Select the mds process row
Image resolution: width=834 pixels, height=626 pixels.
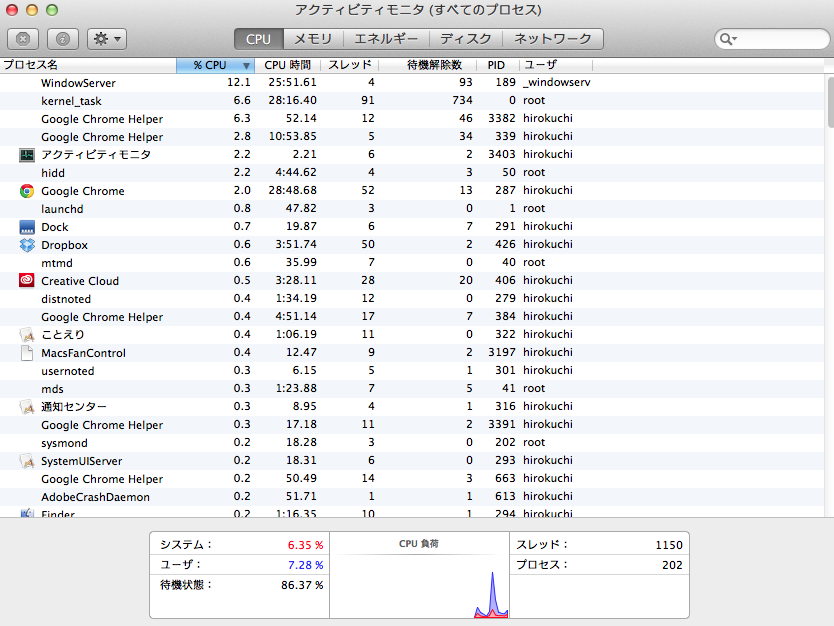(x=412, y=389)
